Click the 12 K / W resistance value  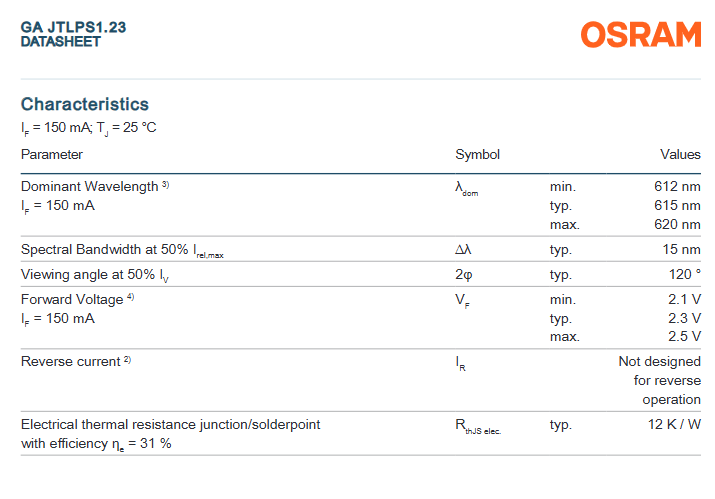(x=674, y=425)
